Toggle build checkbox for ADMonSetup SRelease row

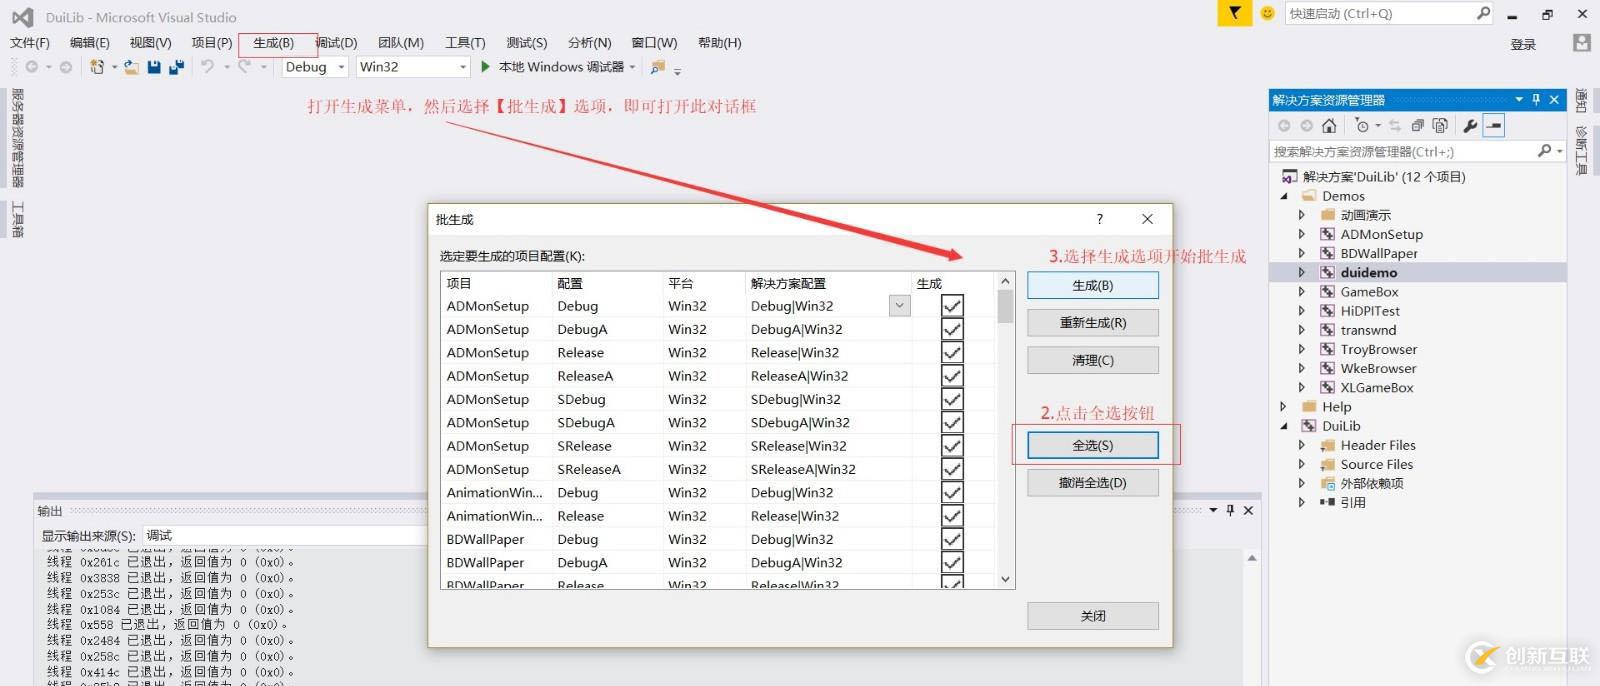952,446
